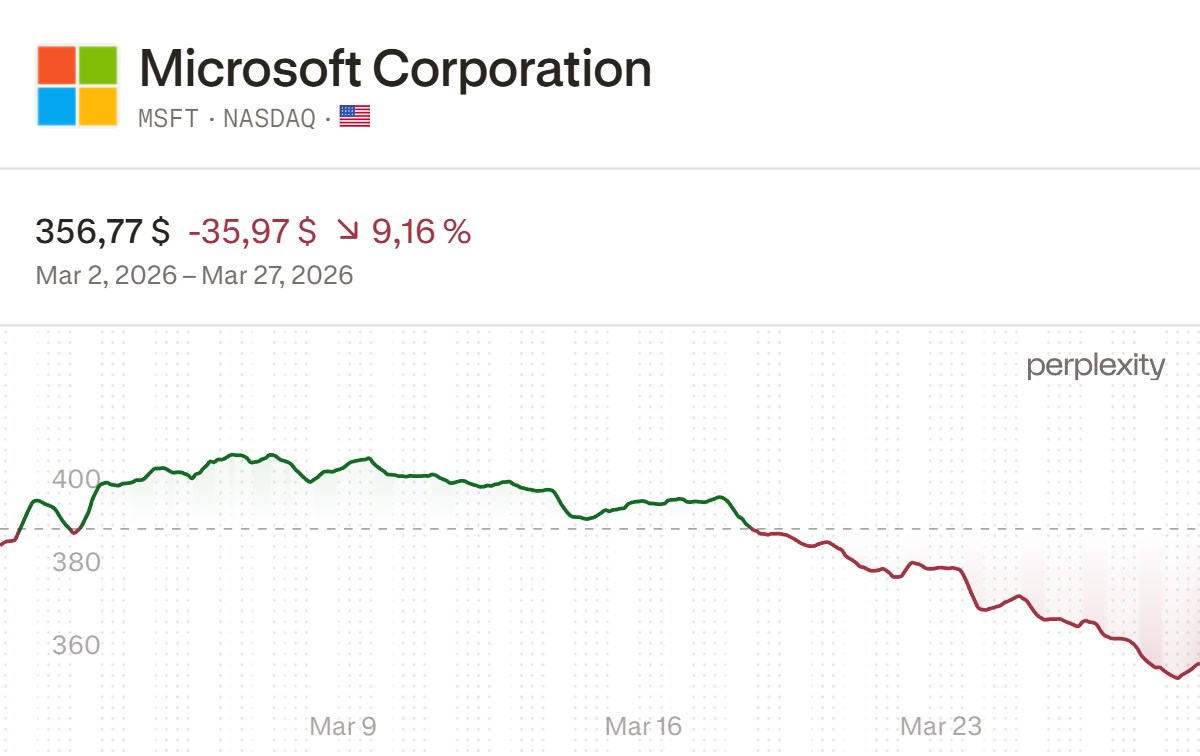1200x756 pixels.
Task: Click the -35,97 $ price change
Action: coord(252,232)
